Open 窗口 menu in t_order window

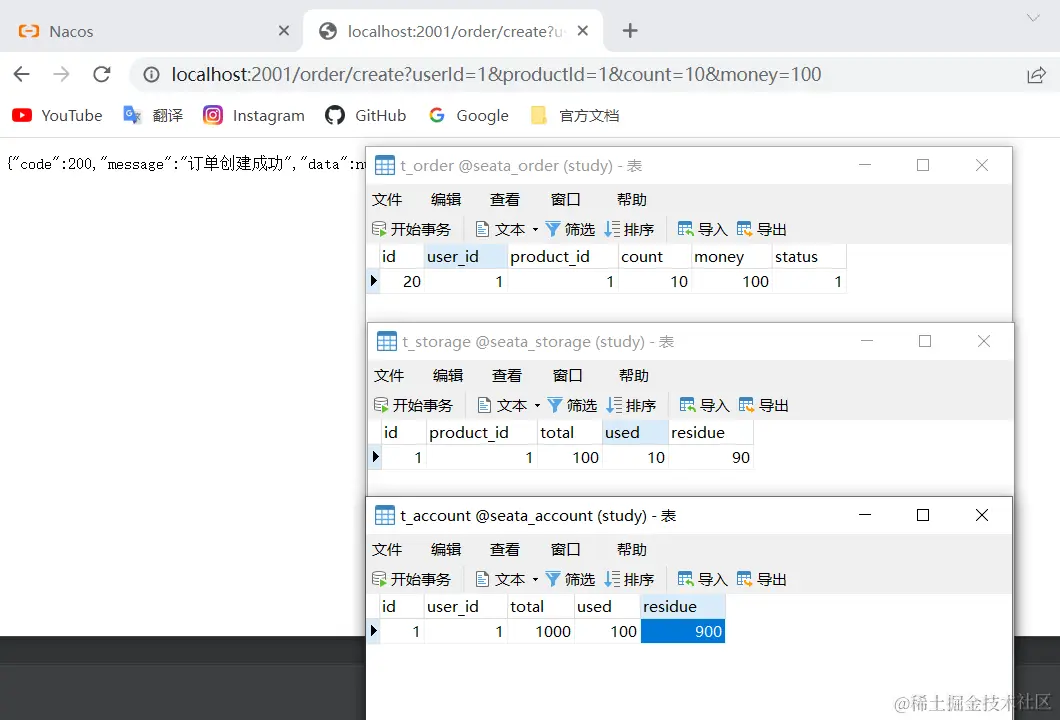(x=565, y=199)
